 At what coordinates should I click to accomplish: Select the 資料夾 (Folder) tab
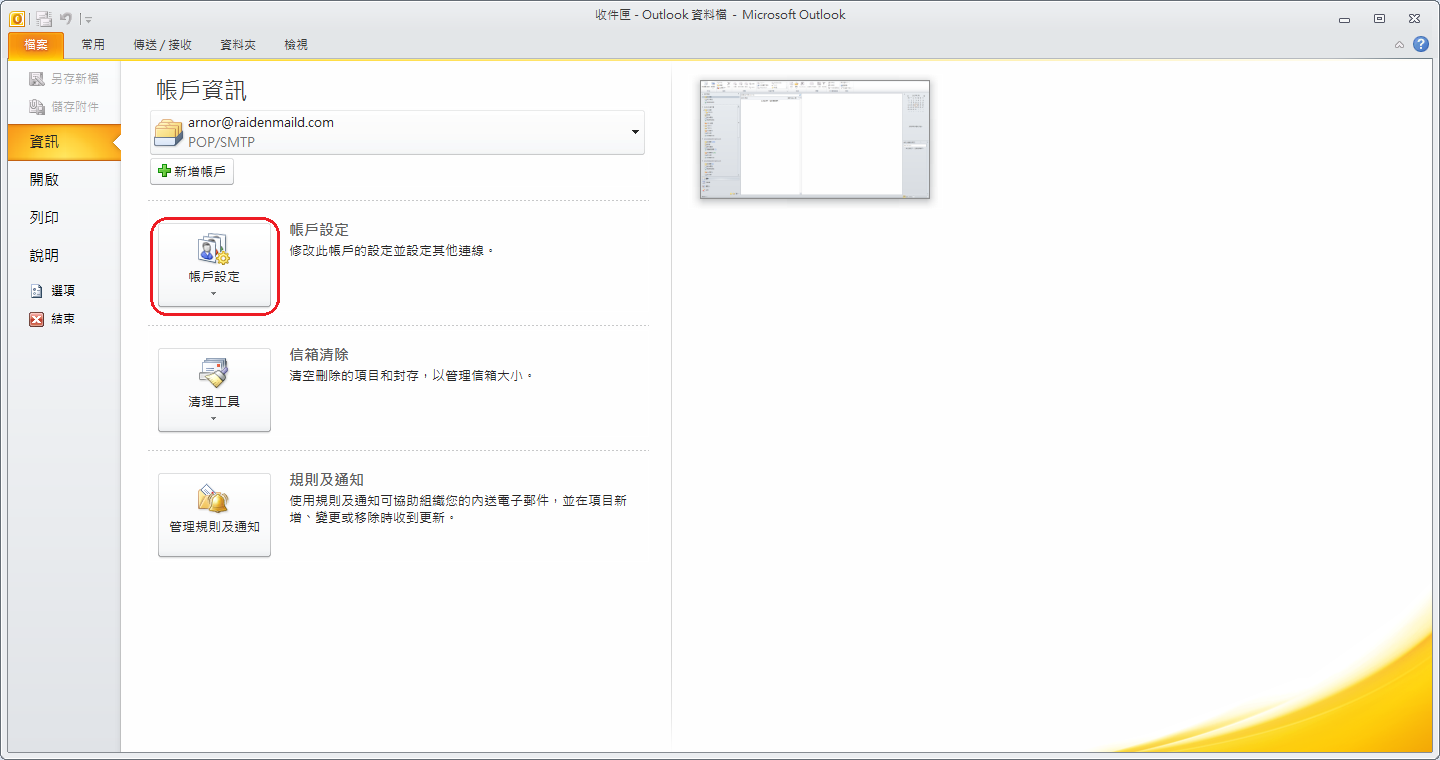[238, 45]
